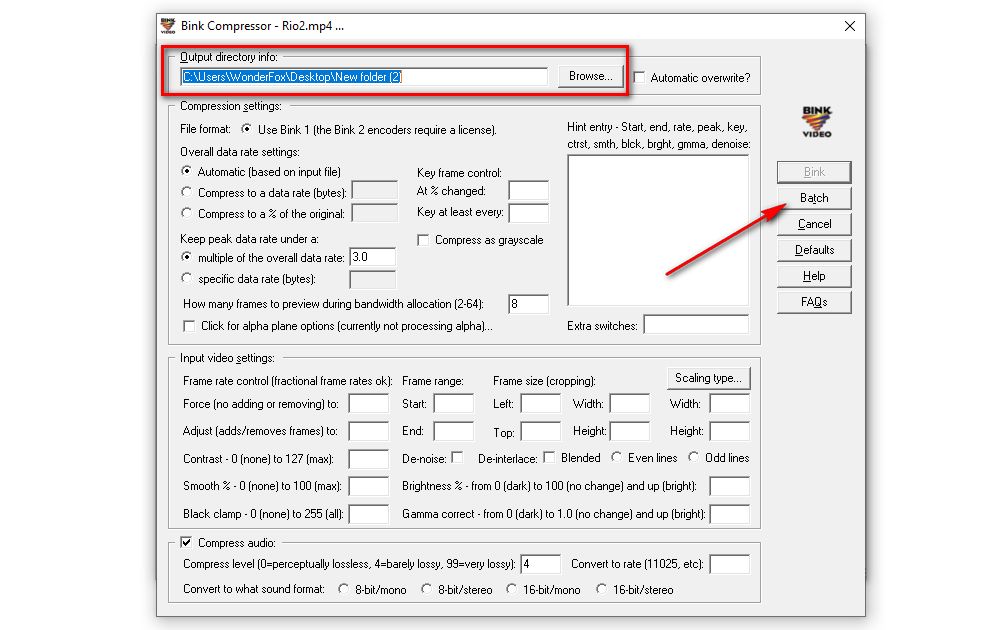Click the Convert to rate field
Viewport: 1000px width, 630px height.
click(x=730, y=564)
